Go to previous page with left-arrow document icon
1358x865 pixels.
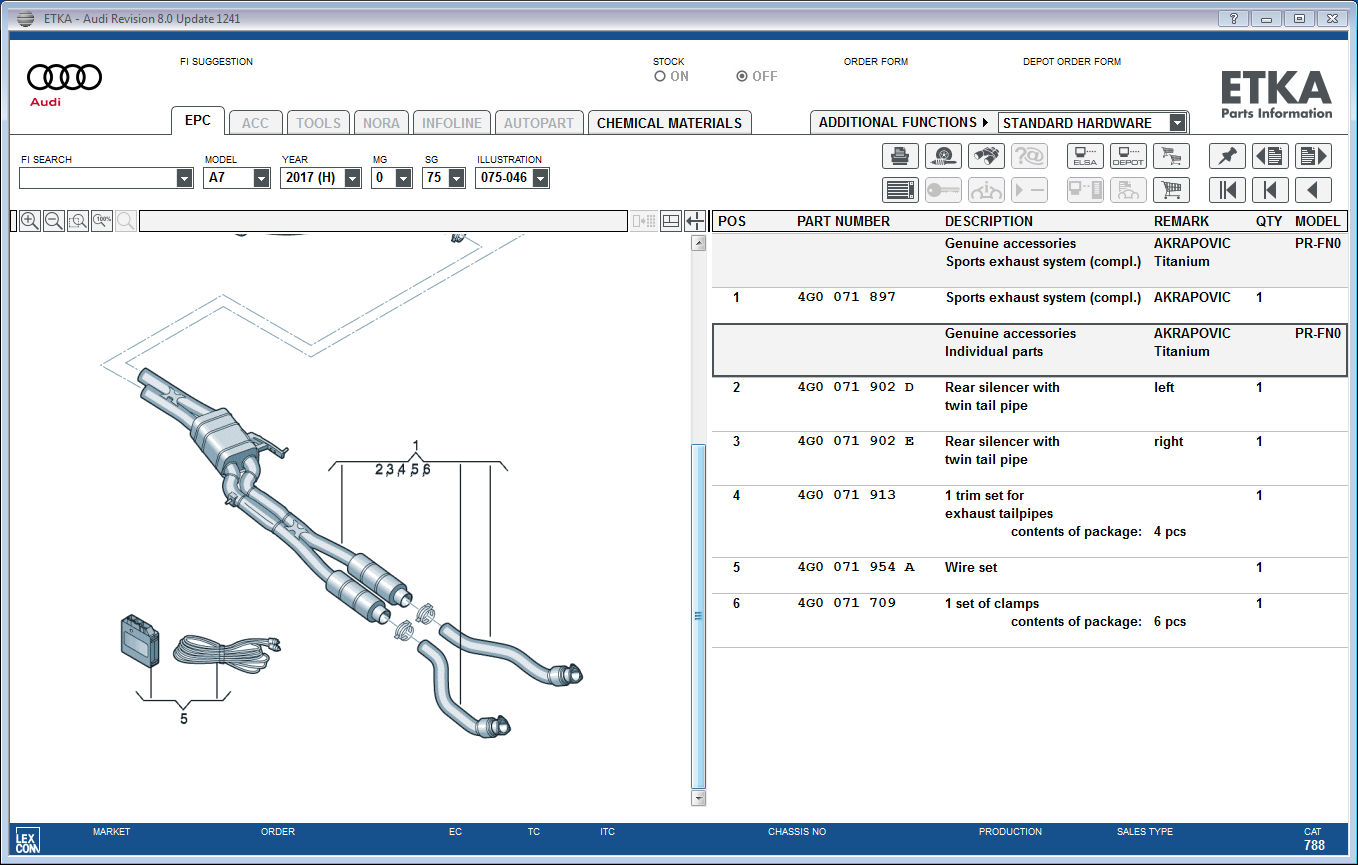1270,156
